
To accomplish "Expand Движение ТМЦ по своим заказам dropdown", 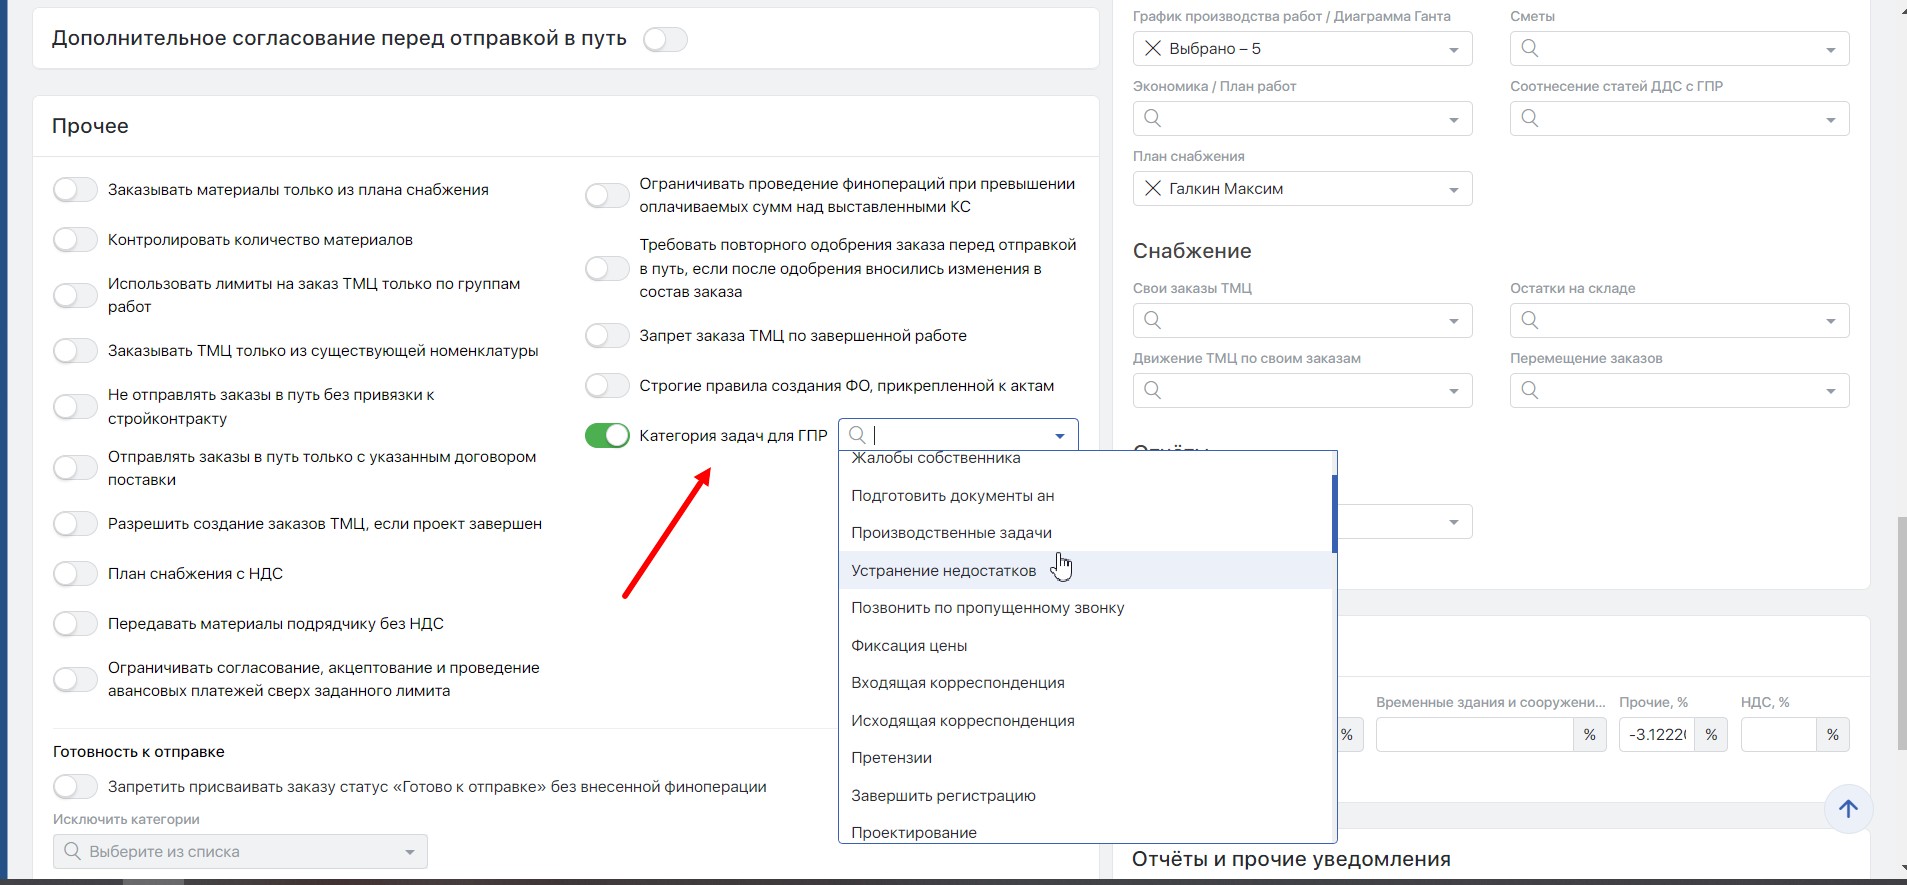I will coord(1453,391).
